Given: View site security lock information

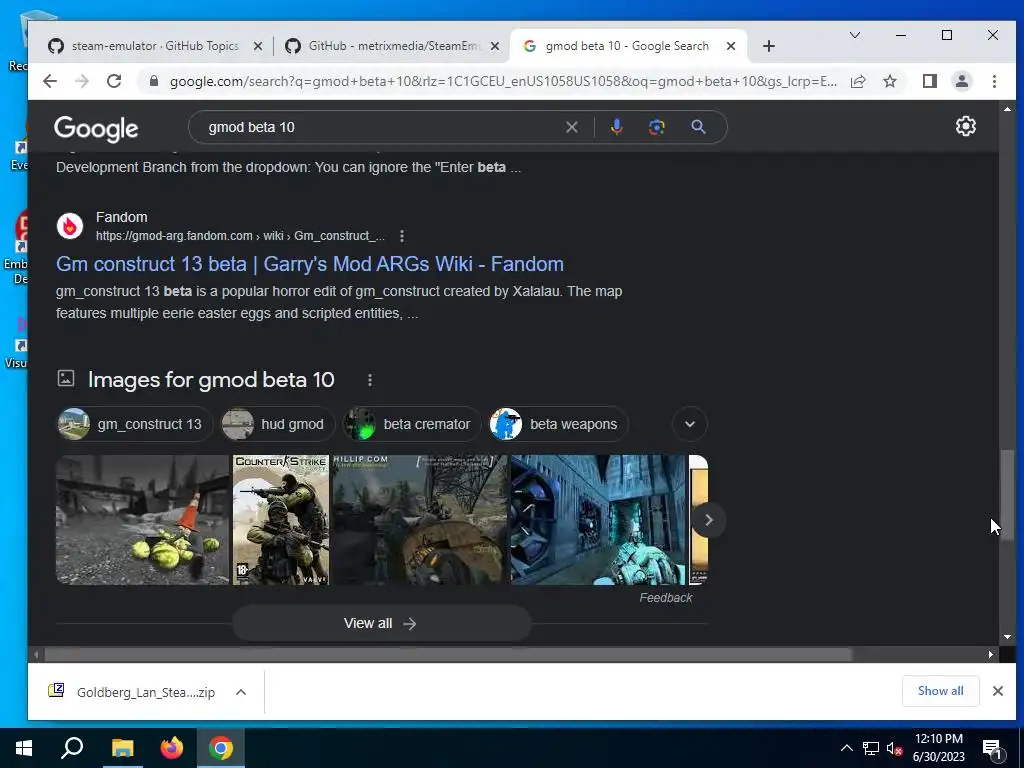Looking at the screenshot, I should pos(153,81).
